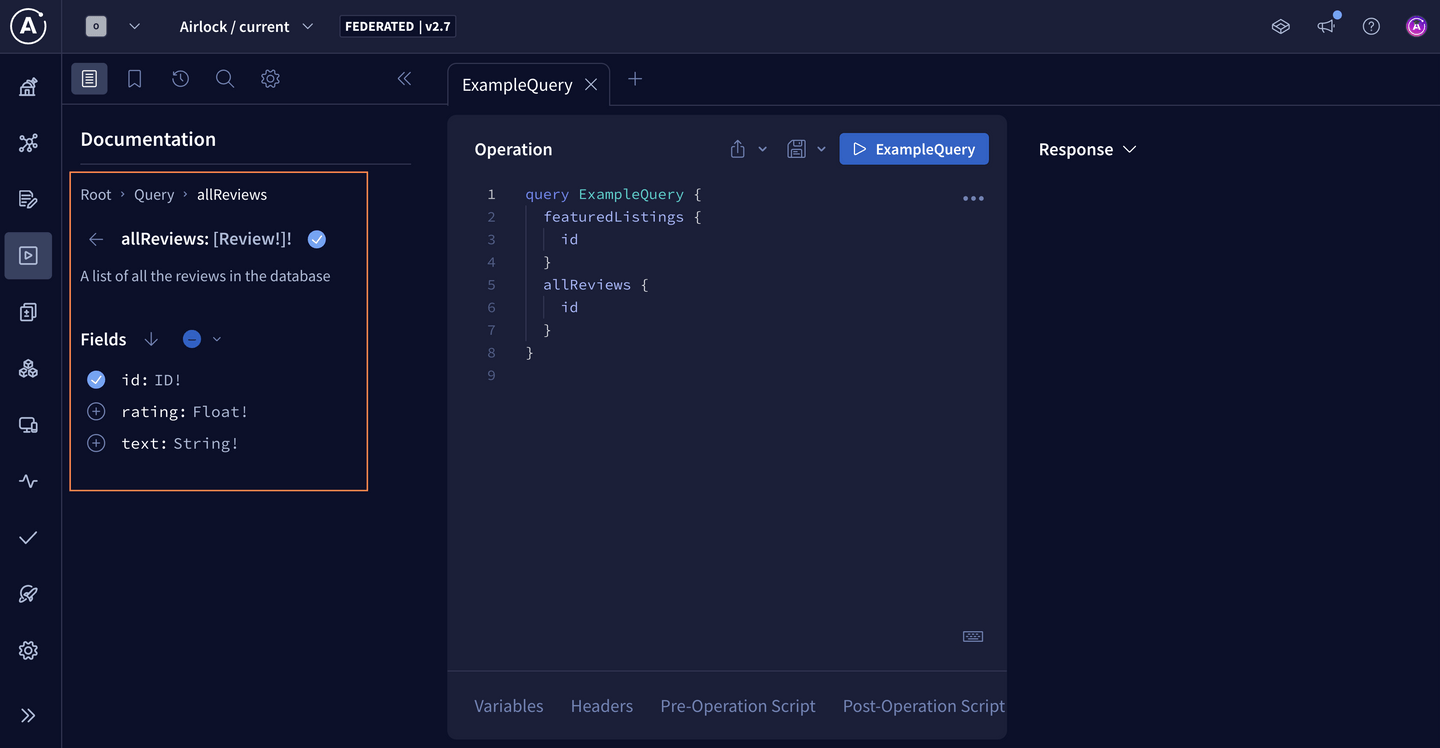
Task: Click the announcements megaphone icon
Action: [1326, 27]
